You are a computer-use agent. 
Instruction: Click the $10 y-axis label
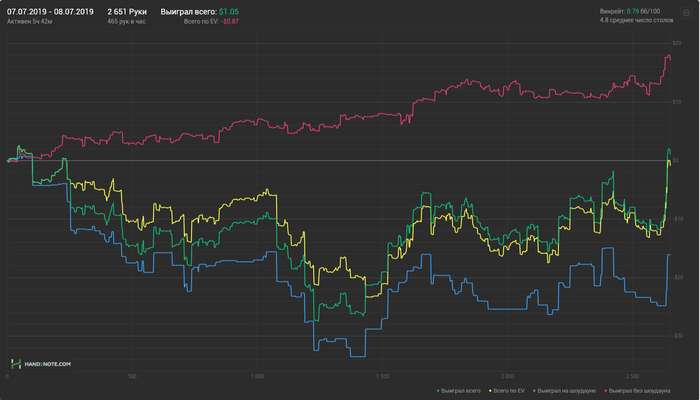click(x=676, y=102)
